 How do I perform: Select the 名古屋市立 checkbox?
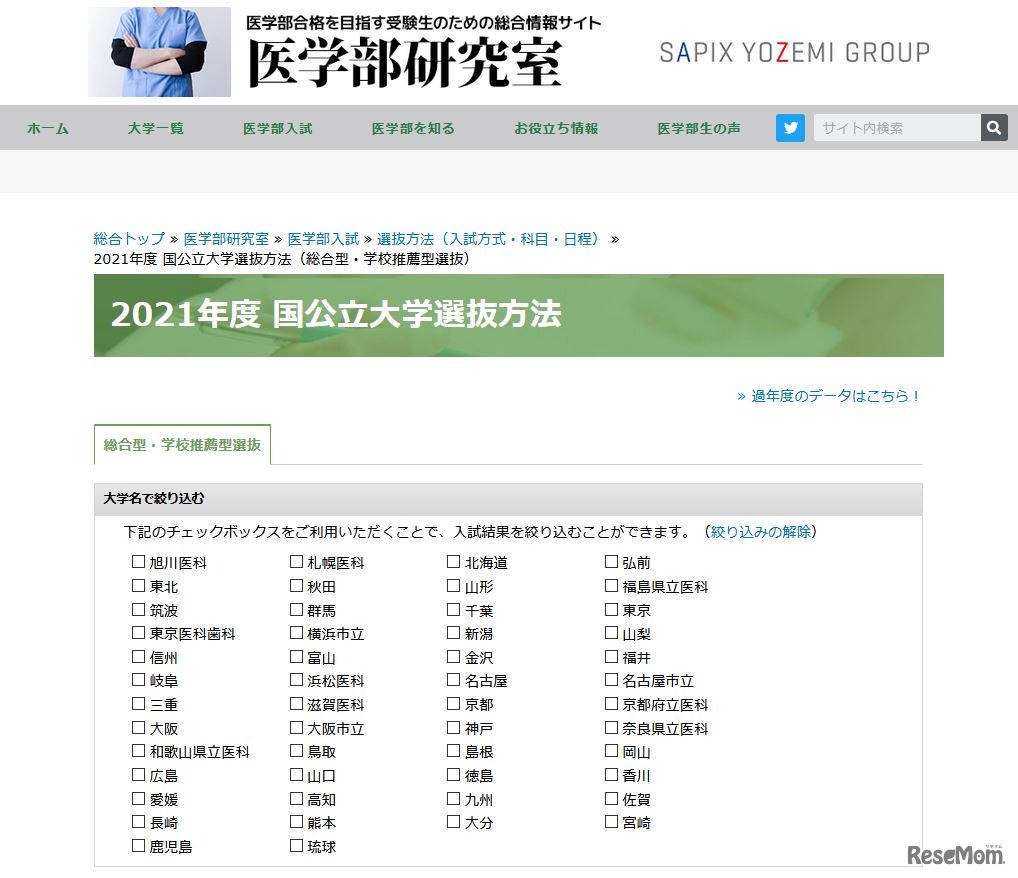610,680
